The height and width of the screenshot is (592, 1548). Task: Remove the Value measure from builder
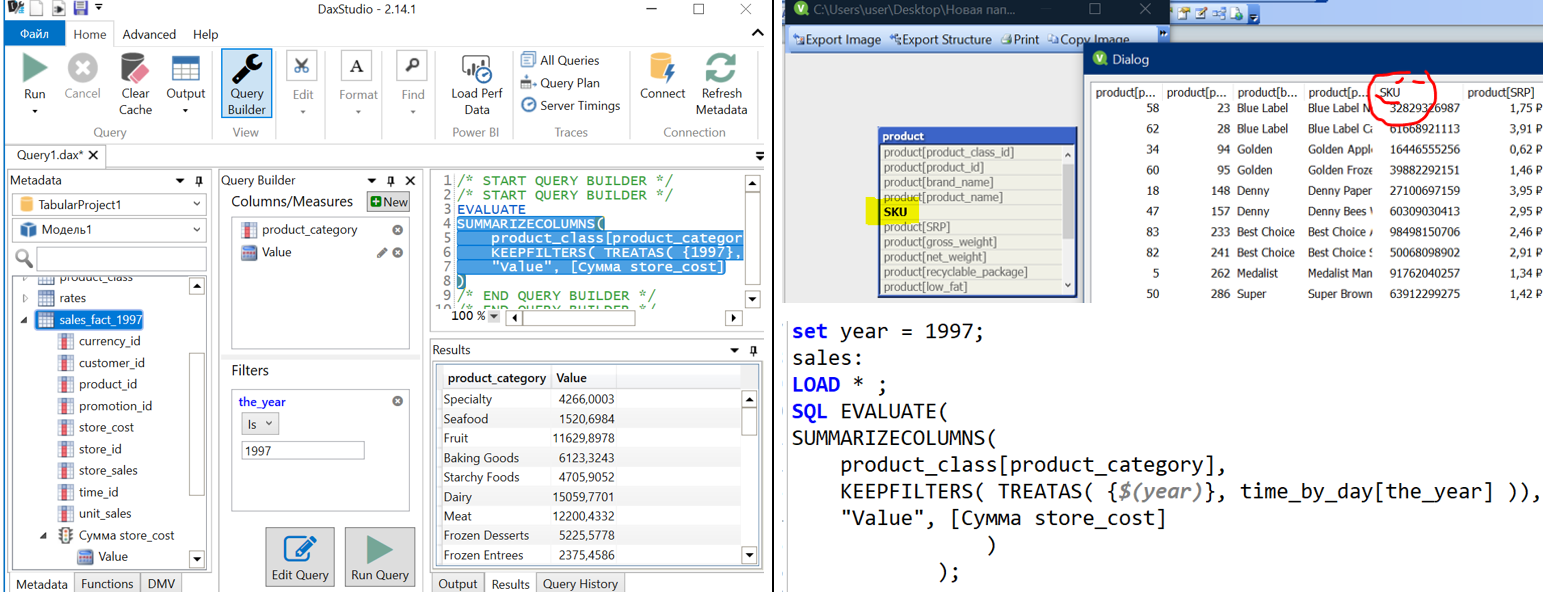(x=398, y=253)
